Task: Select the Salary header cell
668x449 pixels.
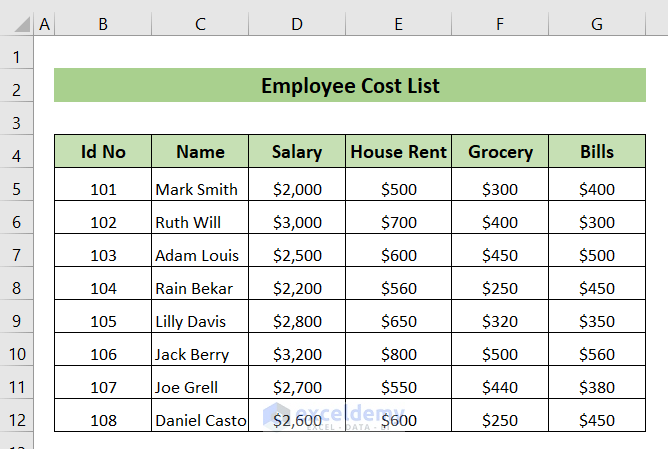Action: pyautogui.click(x=297, y=152)
